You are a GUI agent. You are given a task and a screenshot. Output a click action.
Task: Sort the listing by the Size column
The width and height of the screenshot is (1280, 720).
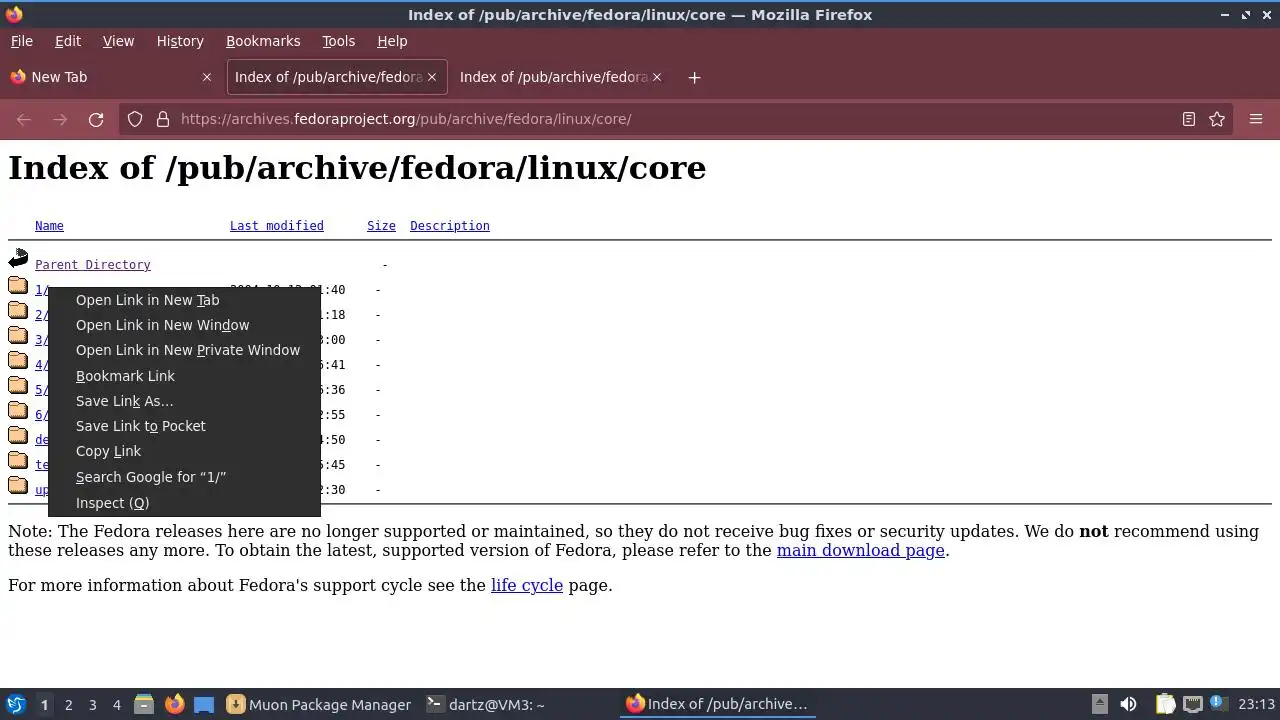(x=381, y=226)
